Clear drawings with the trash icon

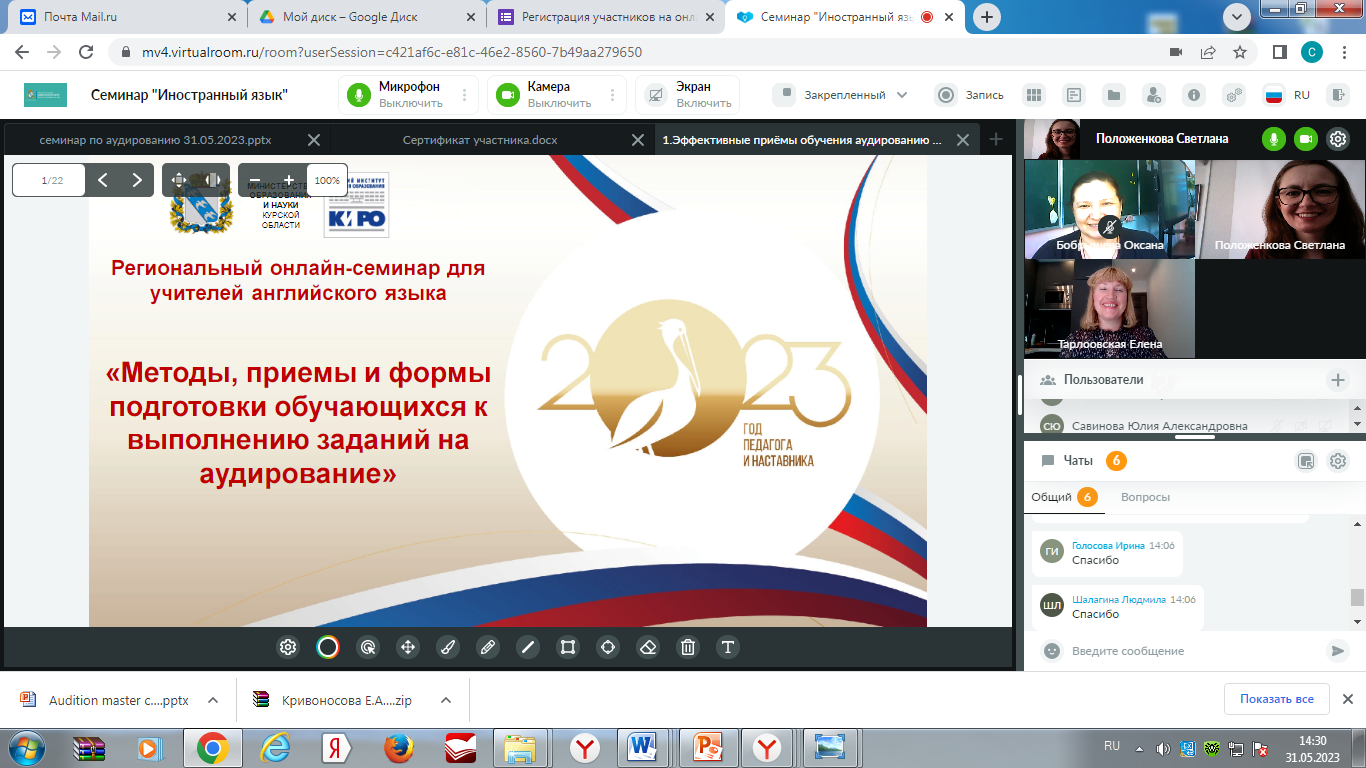688,647
